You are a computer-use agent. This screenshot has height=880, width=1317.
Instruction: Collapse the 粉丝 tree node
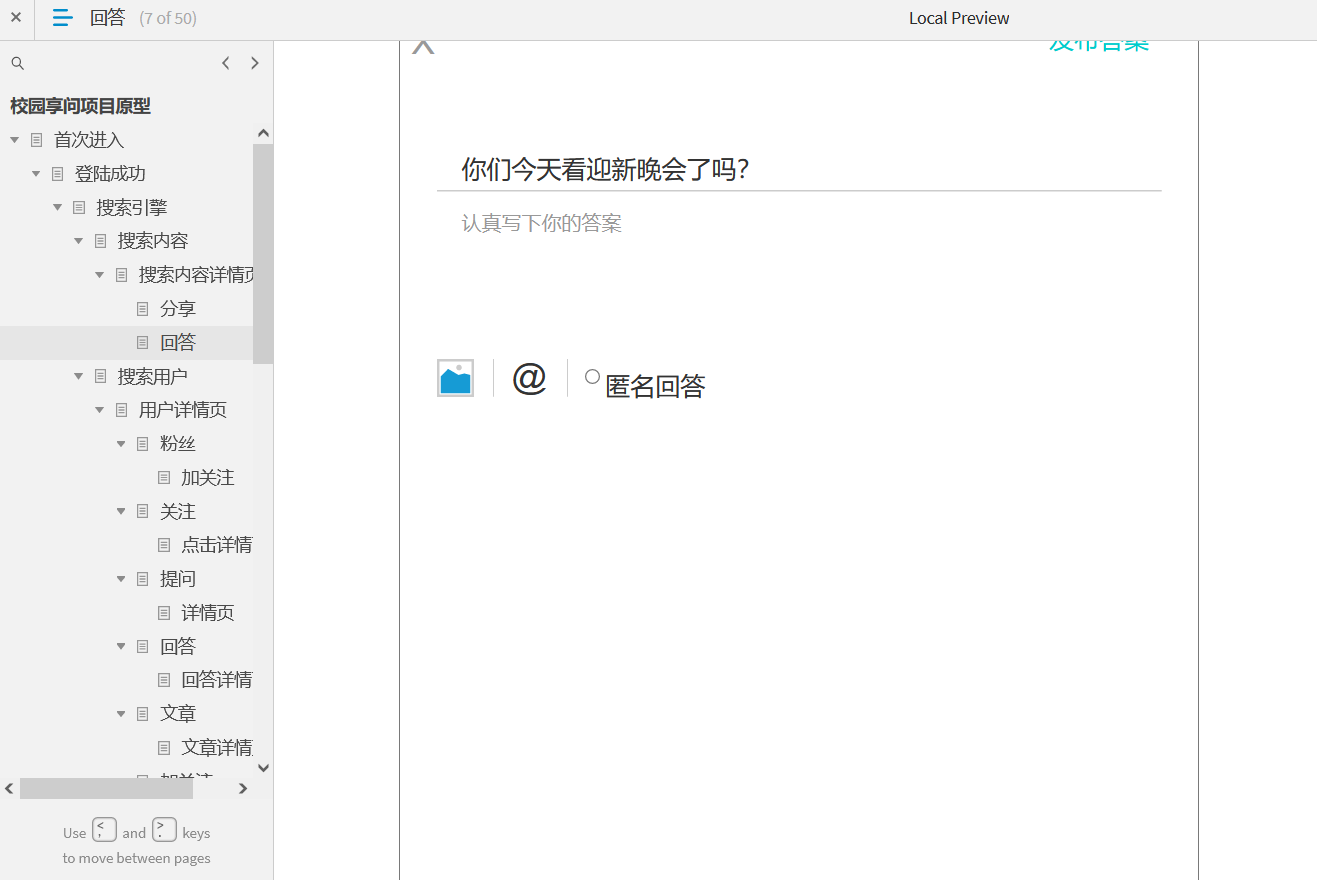[x=120, y=444]
